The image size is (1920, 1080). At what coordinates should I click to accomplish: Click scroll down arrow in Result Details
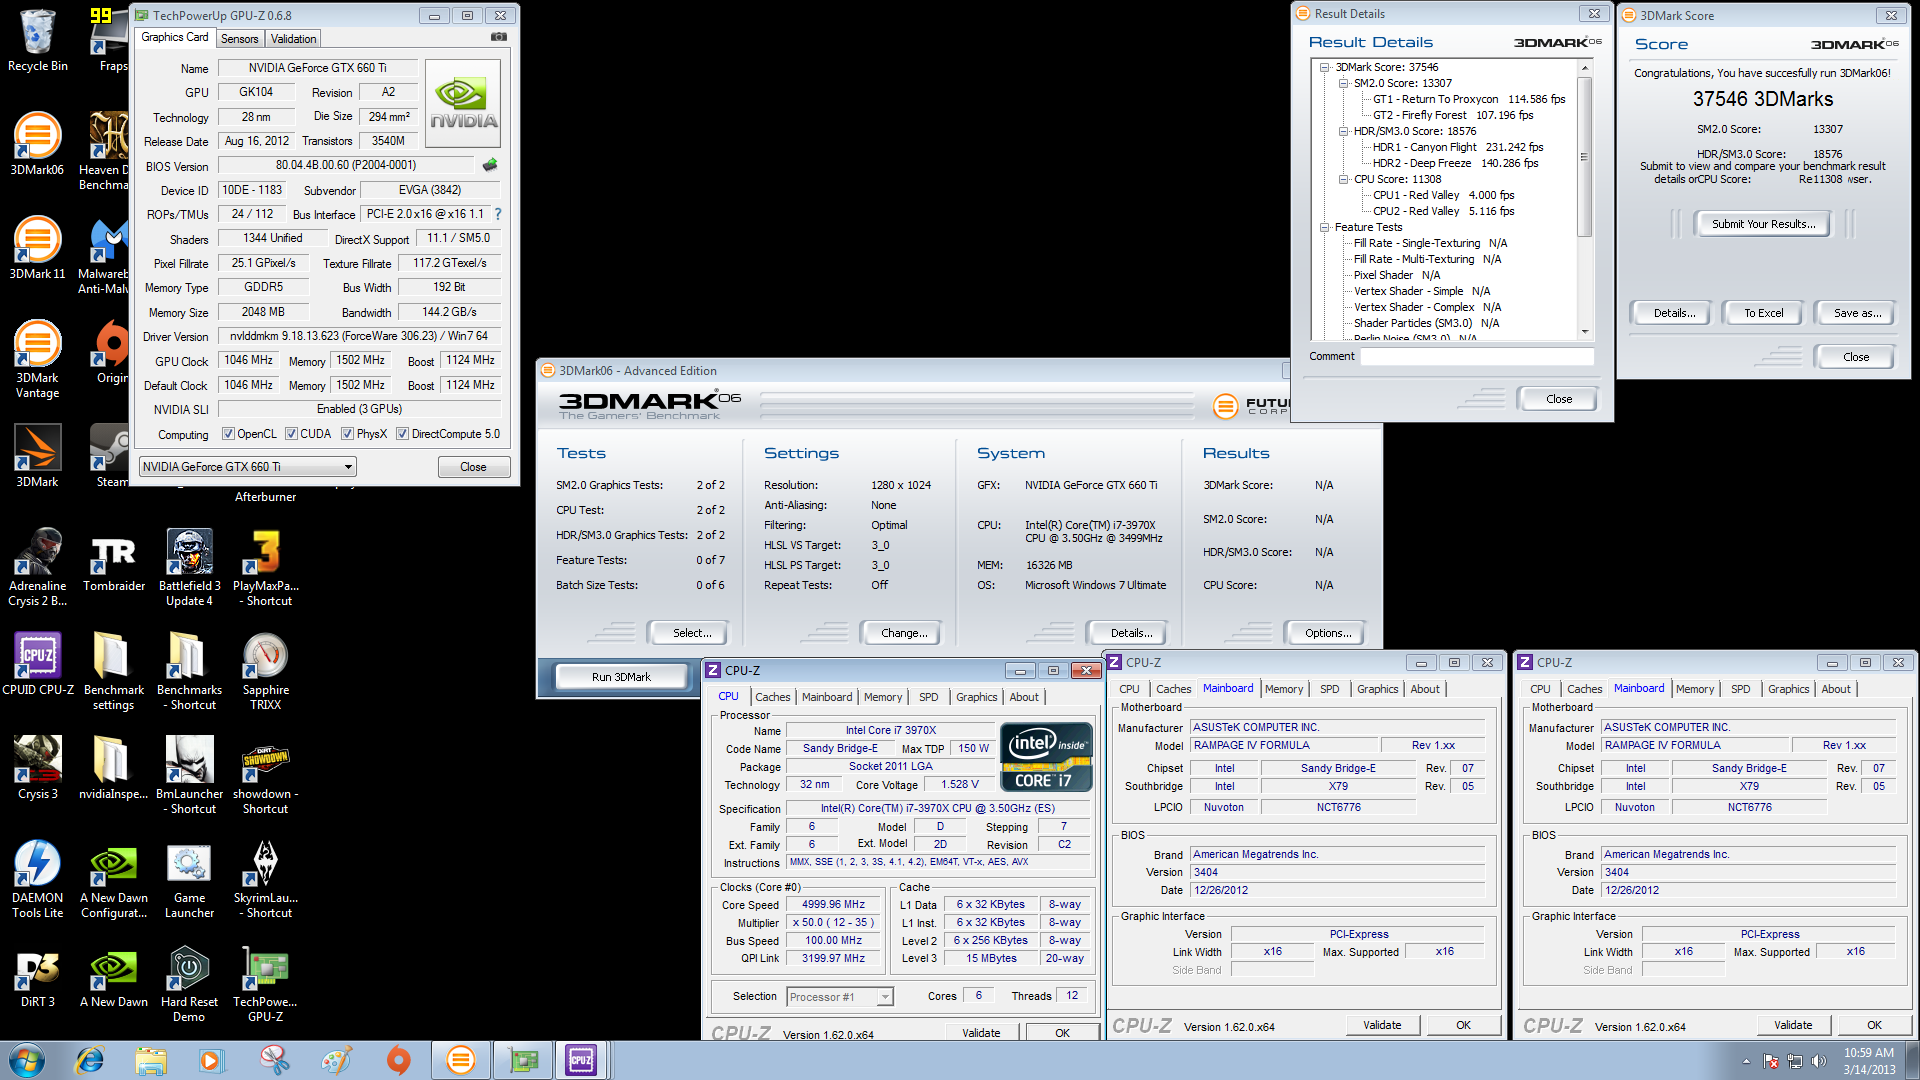pyautogui.click(x=1584, y=332)
